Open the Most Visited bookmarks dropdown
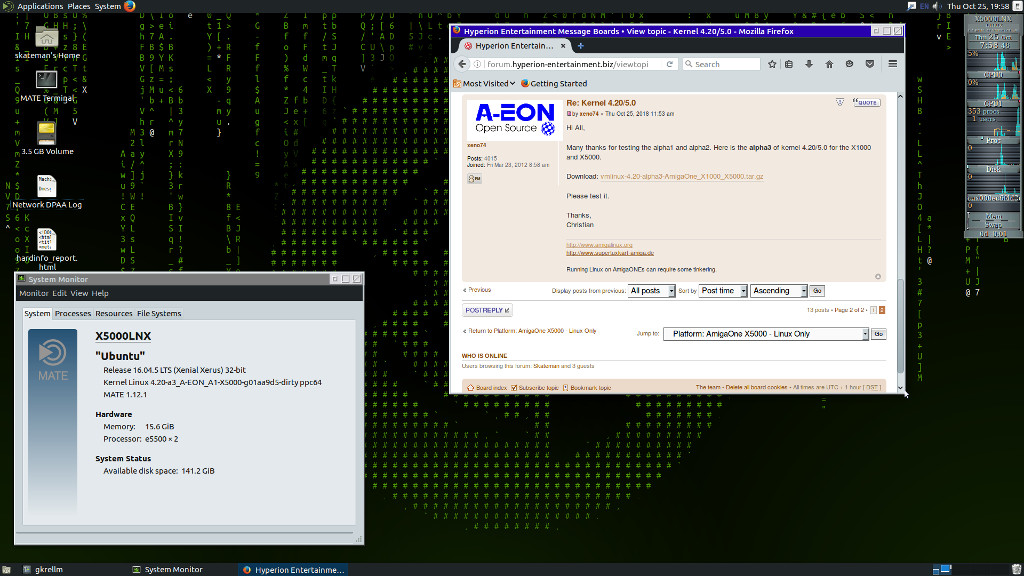 [x=484, y=84]
